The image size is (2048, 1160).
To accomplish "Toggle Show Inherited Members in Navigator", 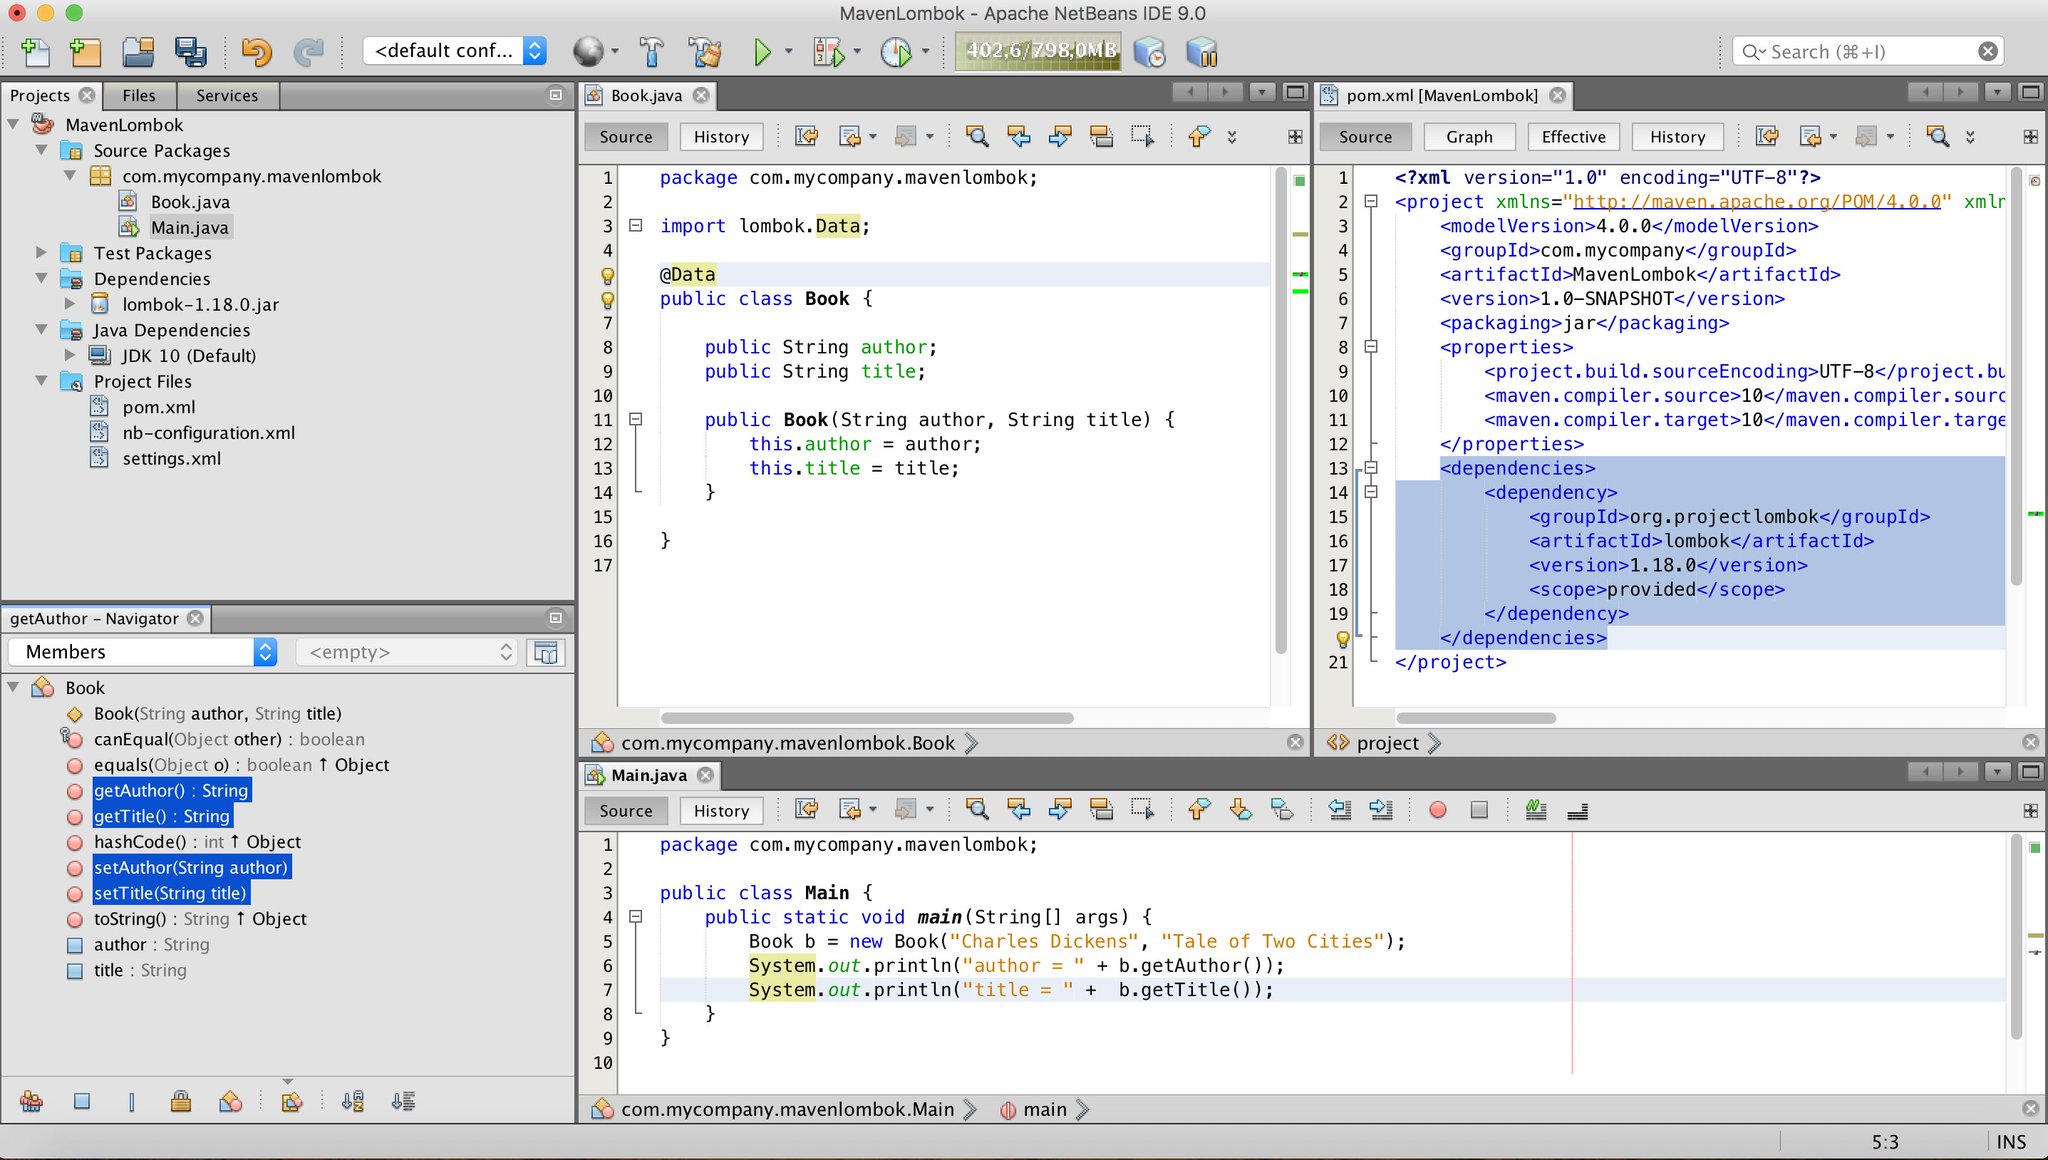I will tap(31, 1101).
